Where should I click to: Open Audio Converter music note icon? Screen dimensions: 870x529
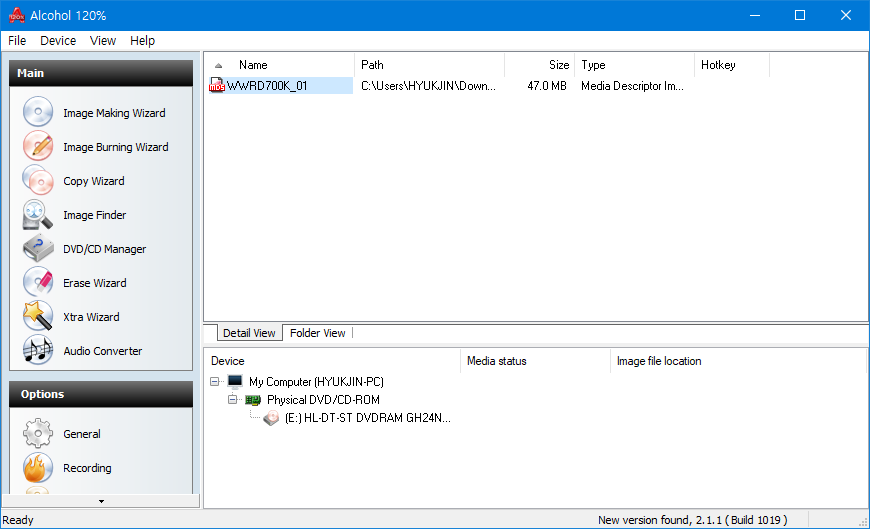pyautogui.click(x=38, y=350)
